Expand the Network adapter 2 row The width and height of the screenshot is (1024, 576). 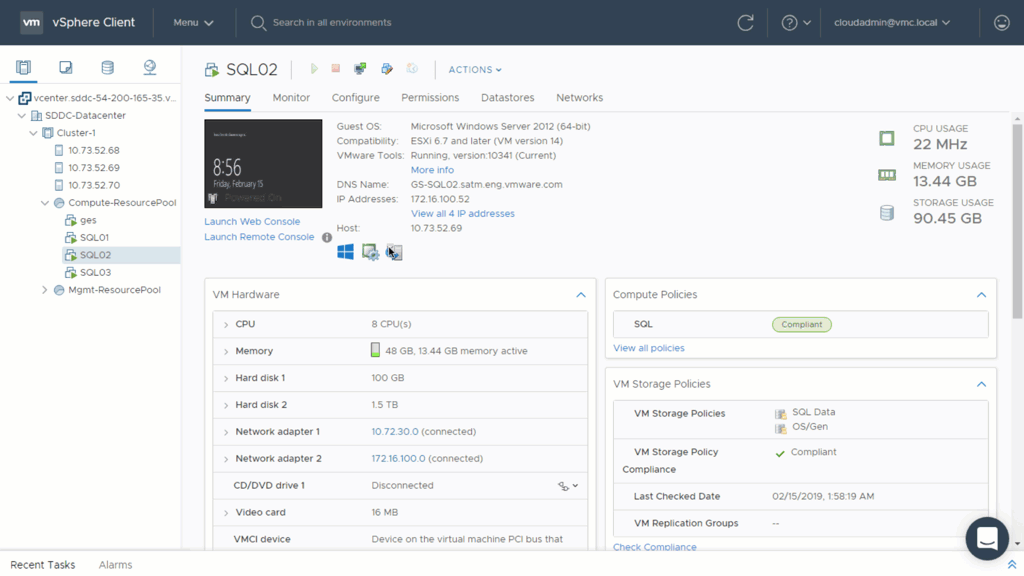click(x=226, y=459)
